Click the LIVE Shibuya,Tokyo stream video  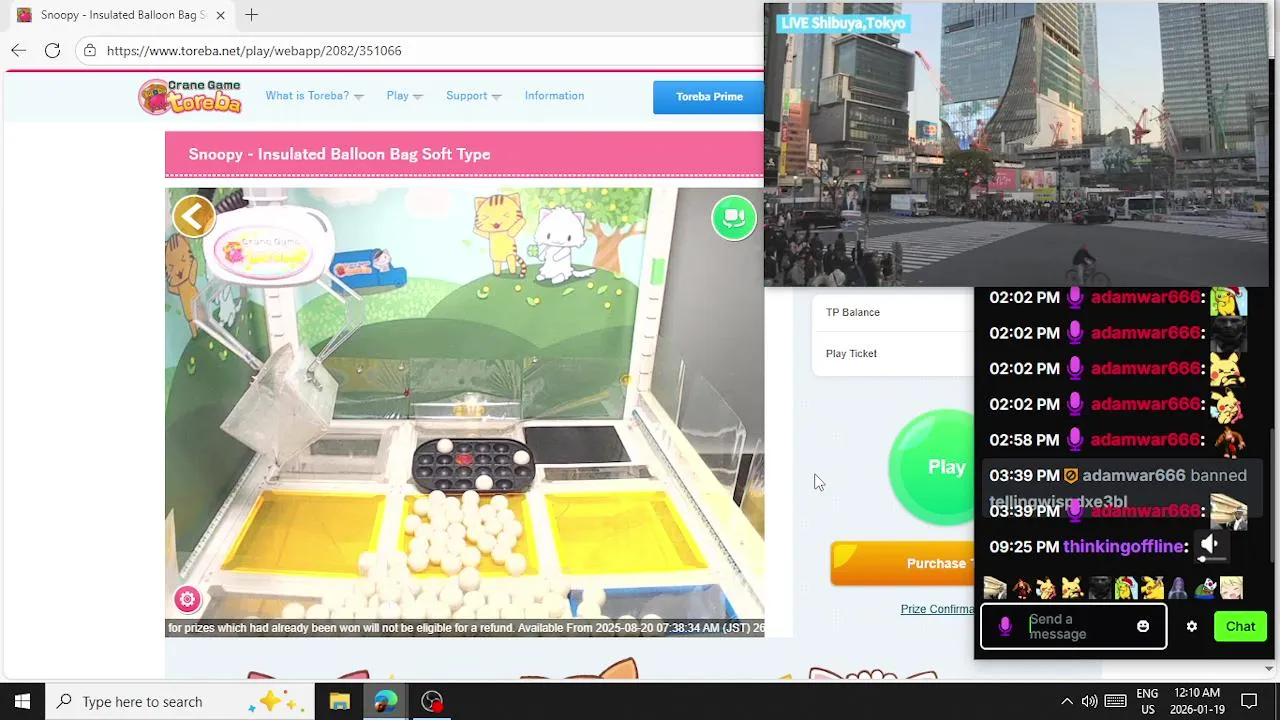(x=1016, y=145)
